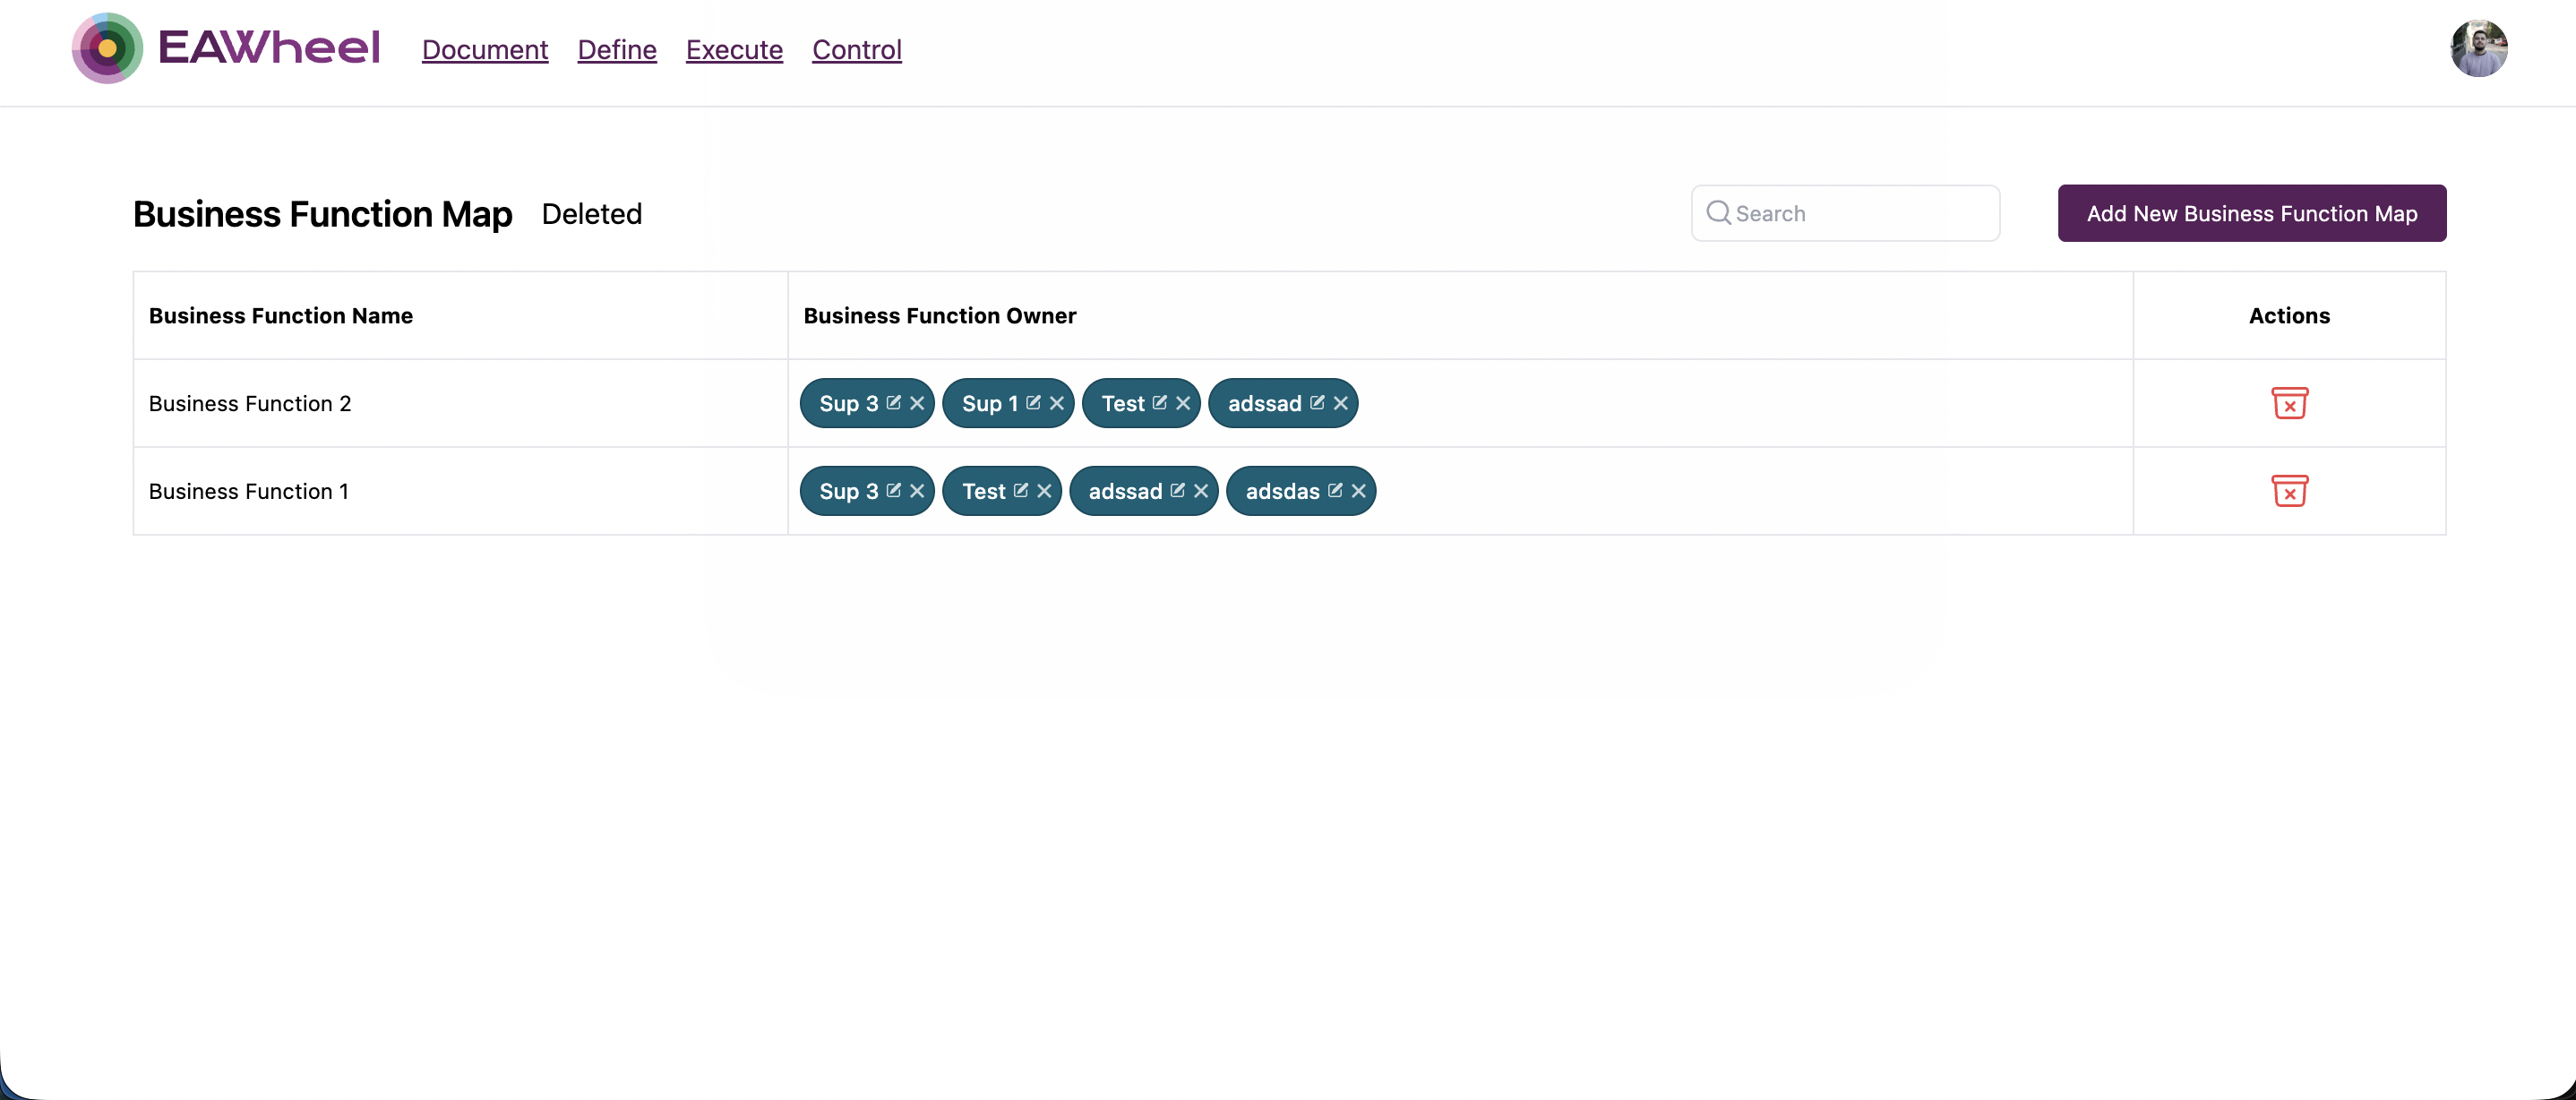Delete Business Function 2 using the trash icon
2576x1100 pixels.
[x=2291, y=403]
